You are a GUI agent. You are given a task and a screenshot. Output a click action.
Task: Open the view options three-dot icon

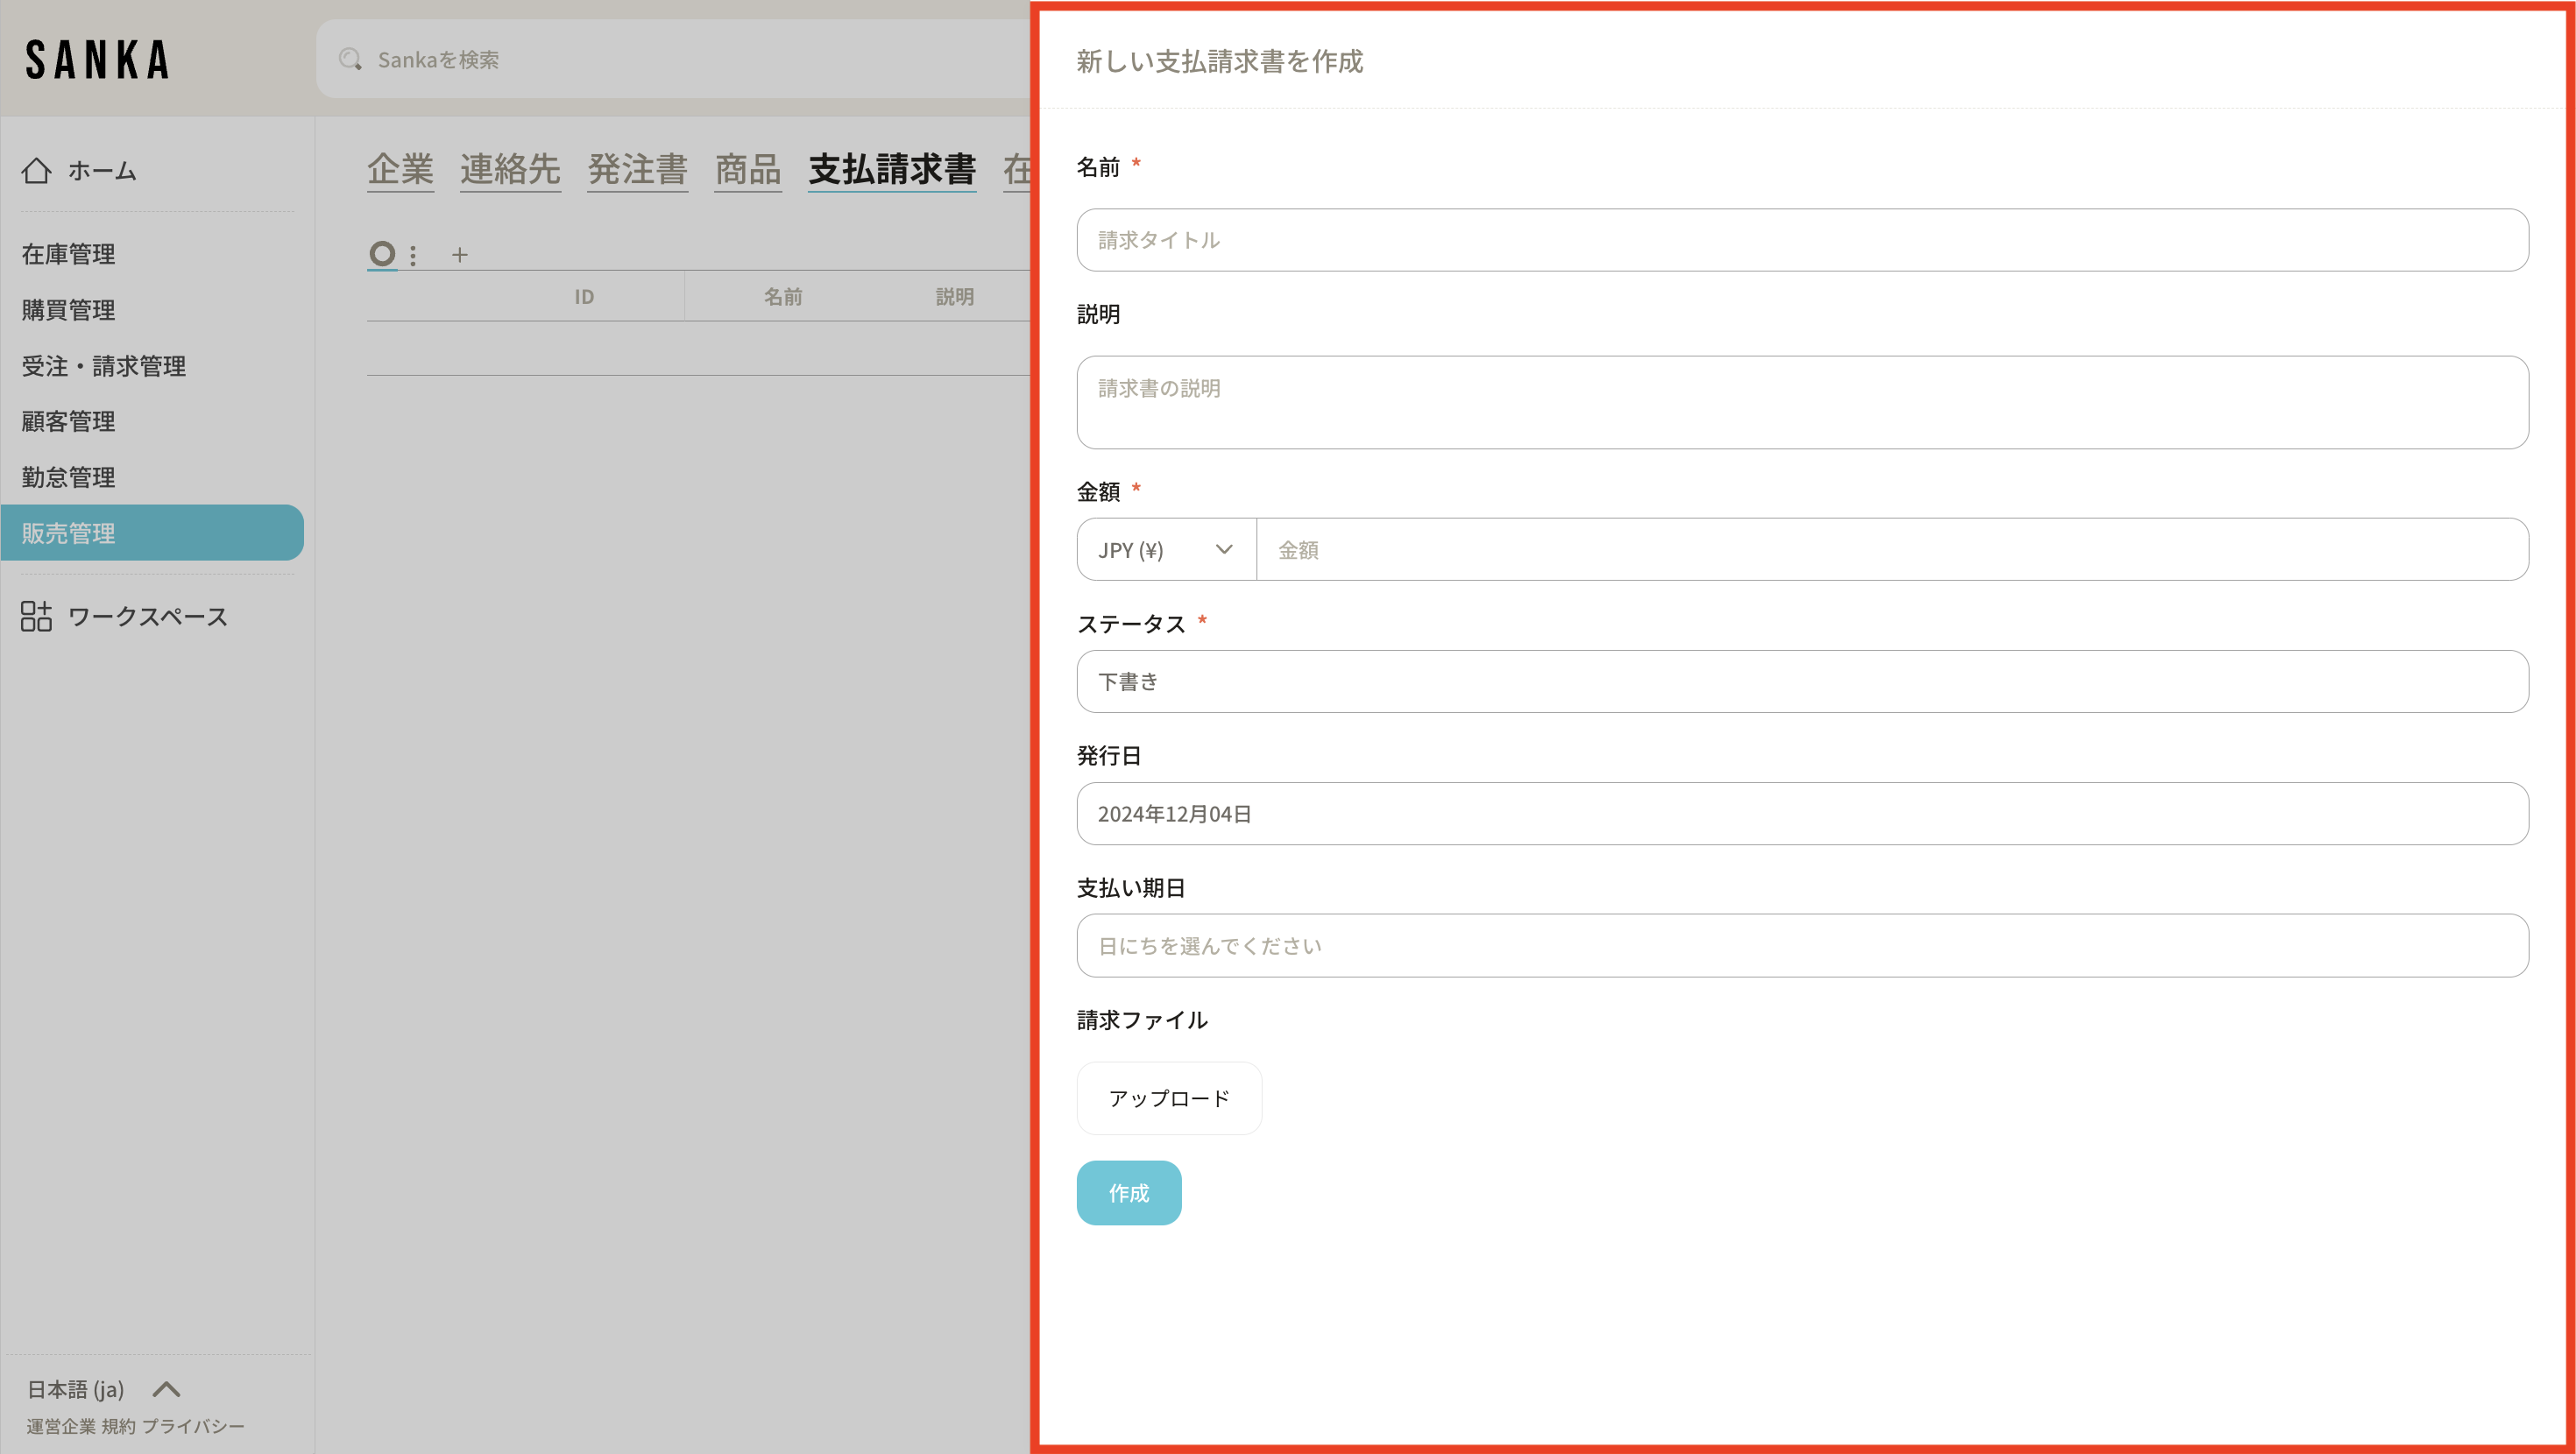point(413,255)
